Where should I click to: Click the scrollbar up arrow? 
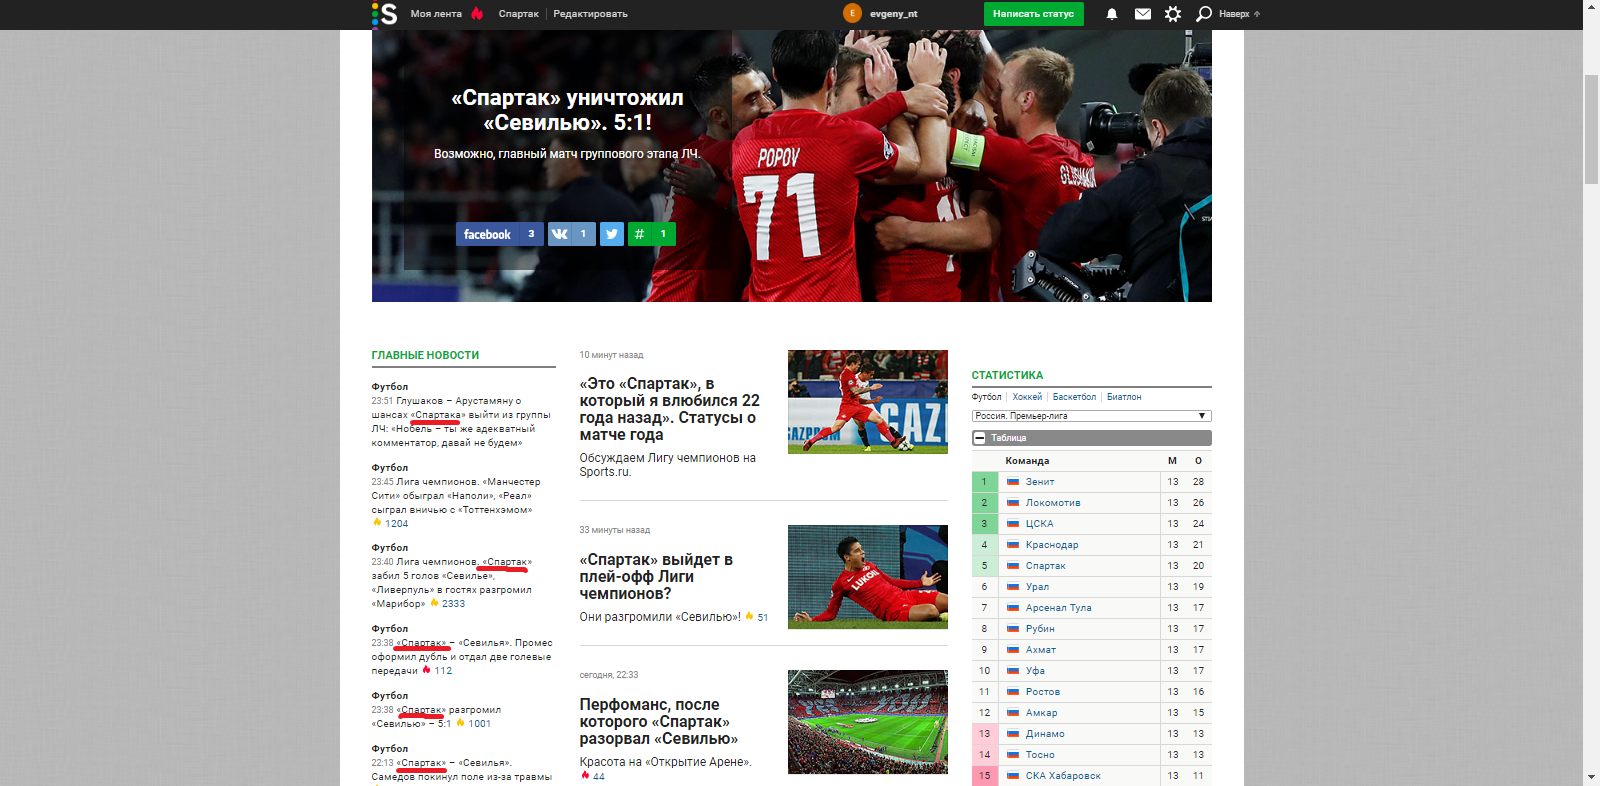point(1591,8)
